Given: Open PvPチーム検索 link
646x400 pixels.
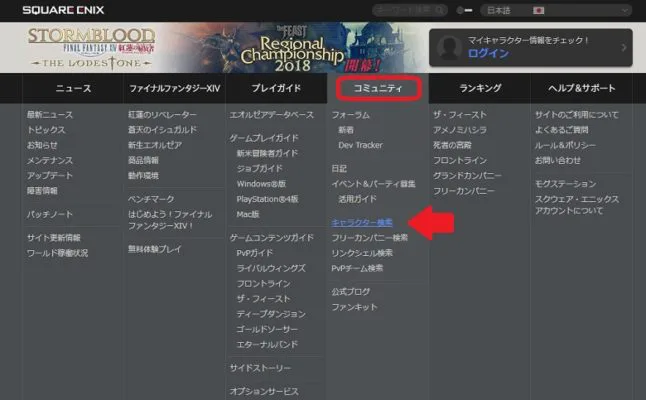Looking at the screenshot, I should coord(357,268).
